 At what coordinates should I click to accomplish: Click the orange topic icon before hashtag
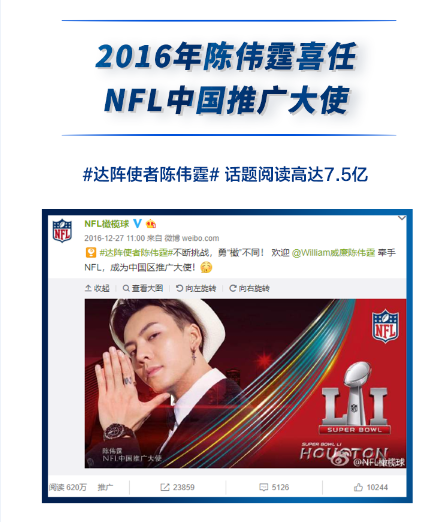click(91, 253)
